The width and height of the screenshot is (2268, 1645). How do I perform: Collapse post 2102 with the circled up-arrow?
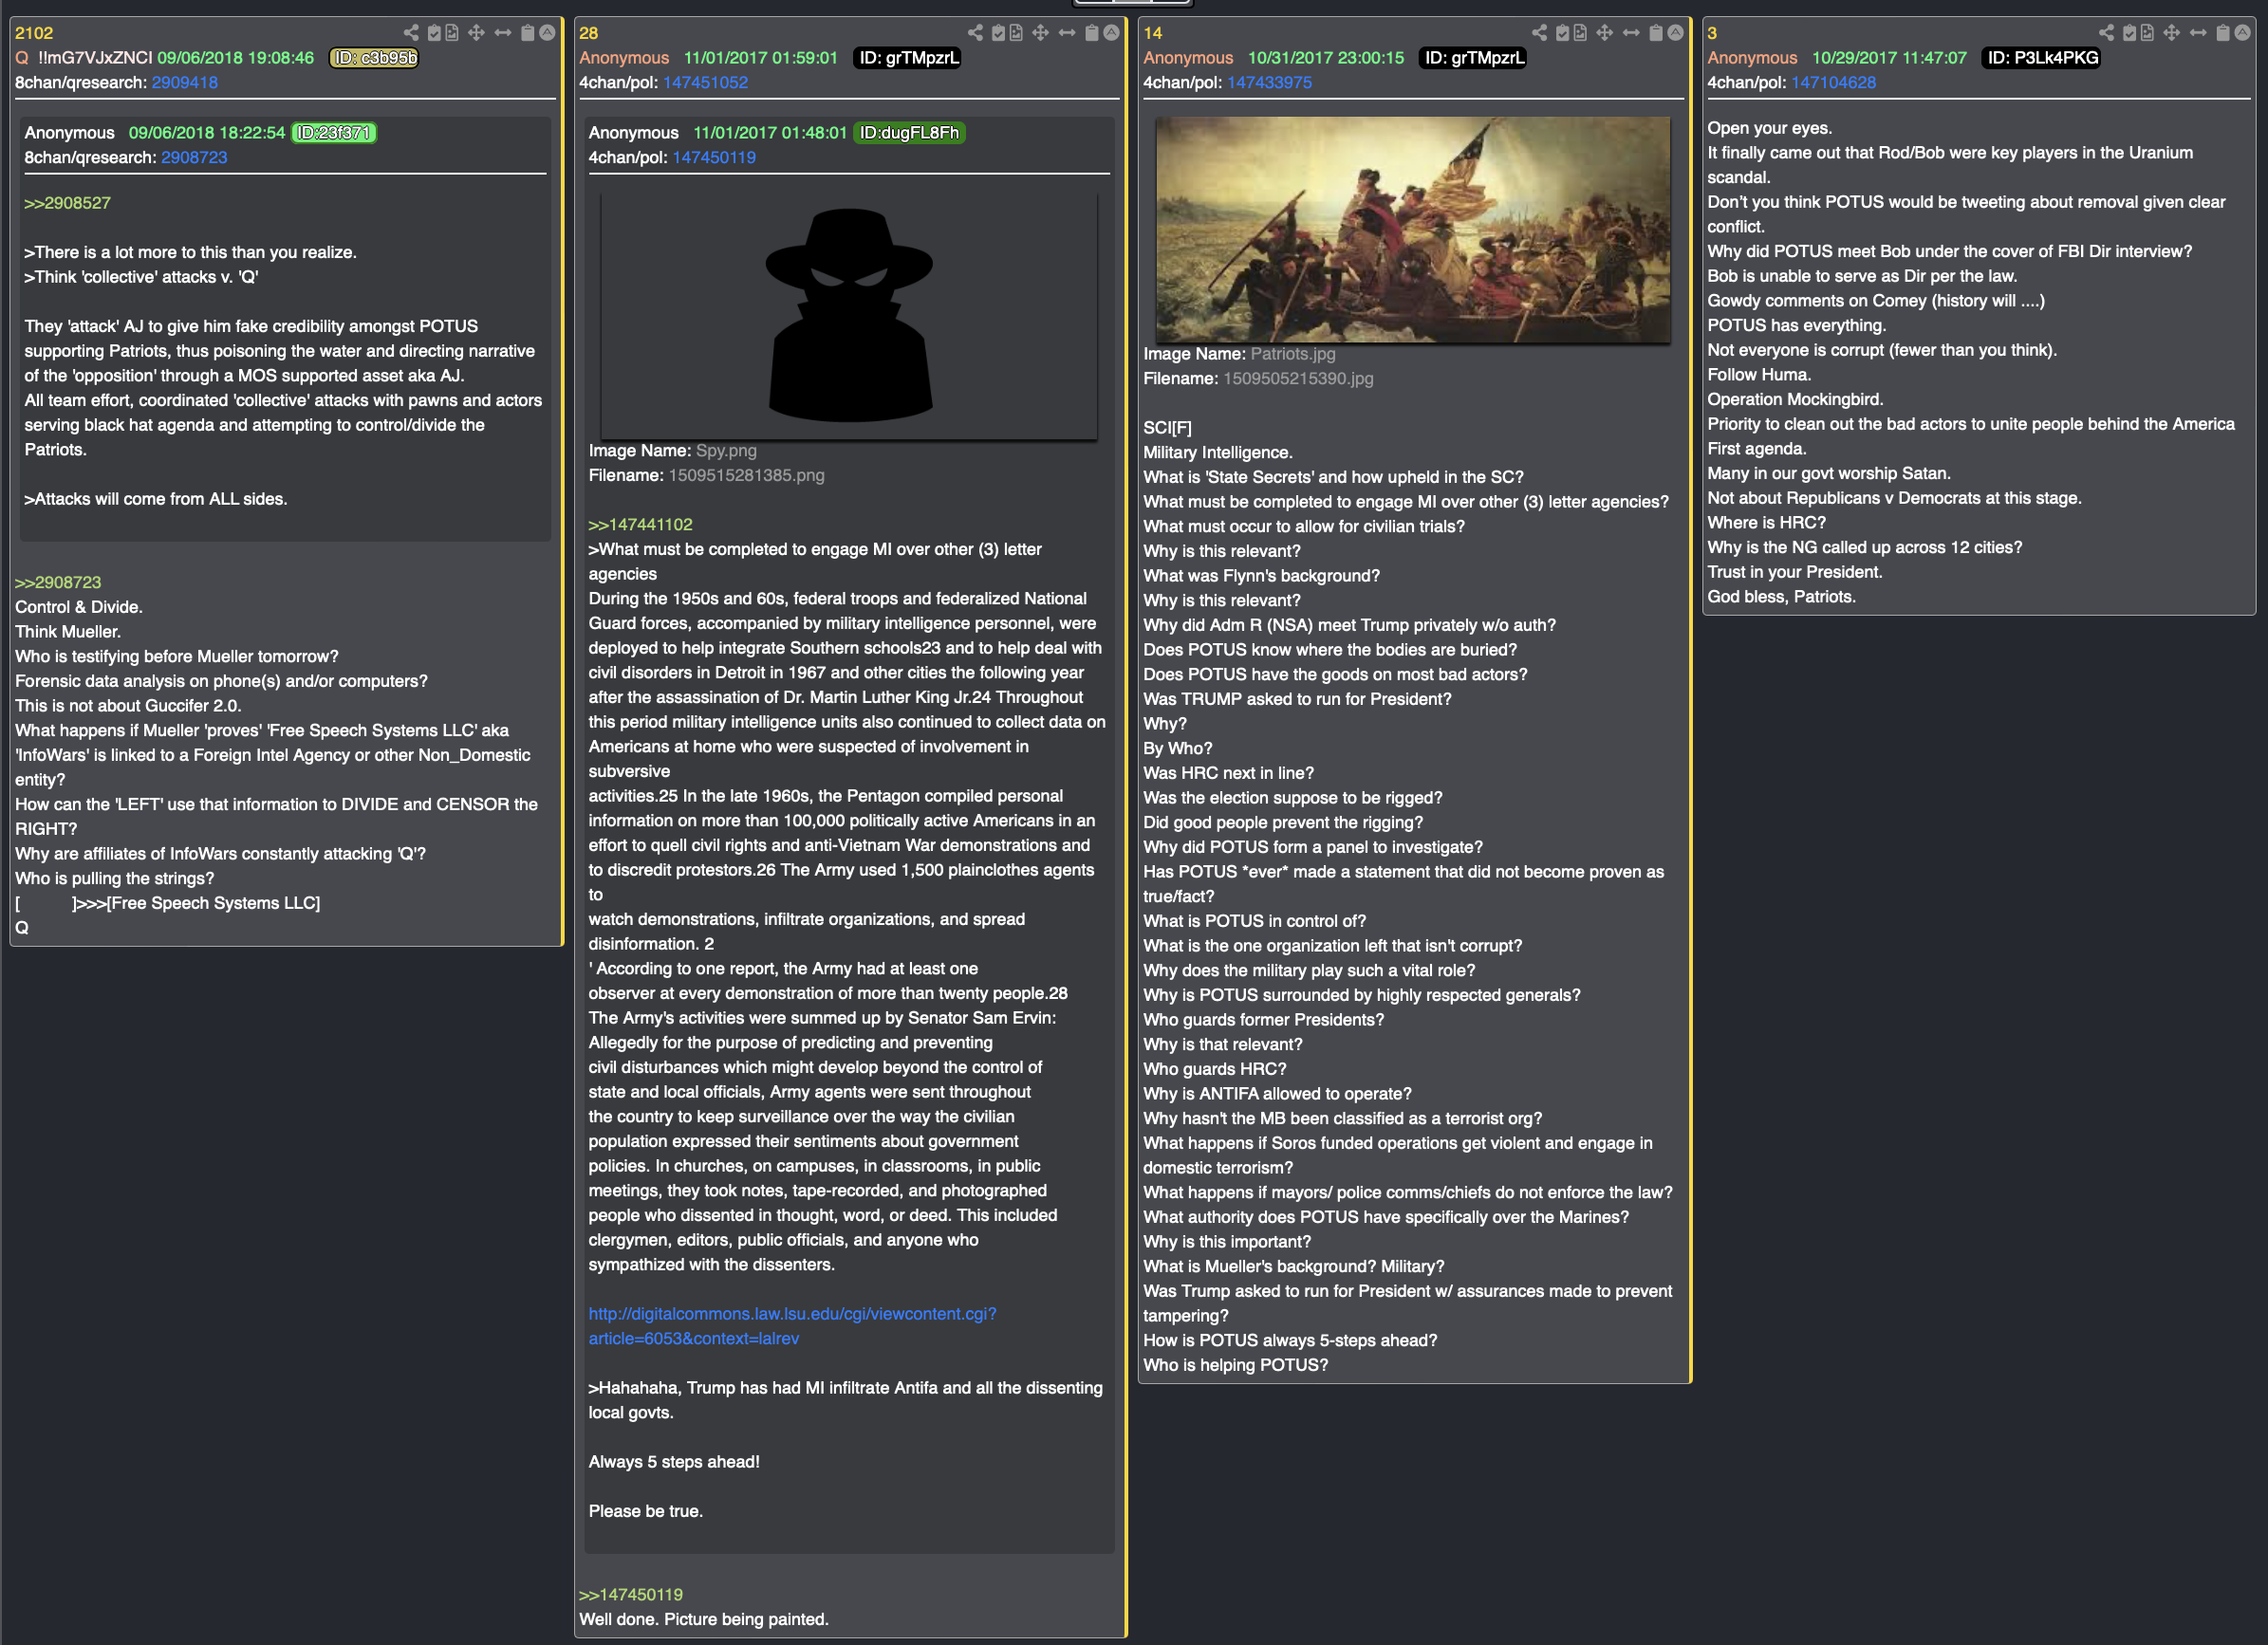tap(547, 32)
